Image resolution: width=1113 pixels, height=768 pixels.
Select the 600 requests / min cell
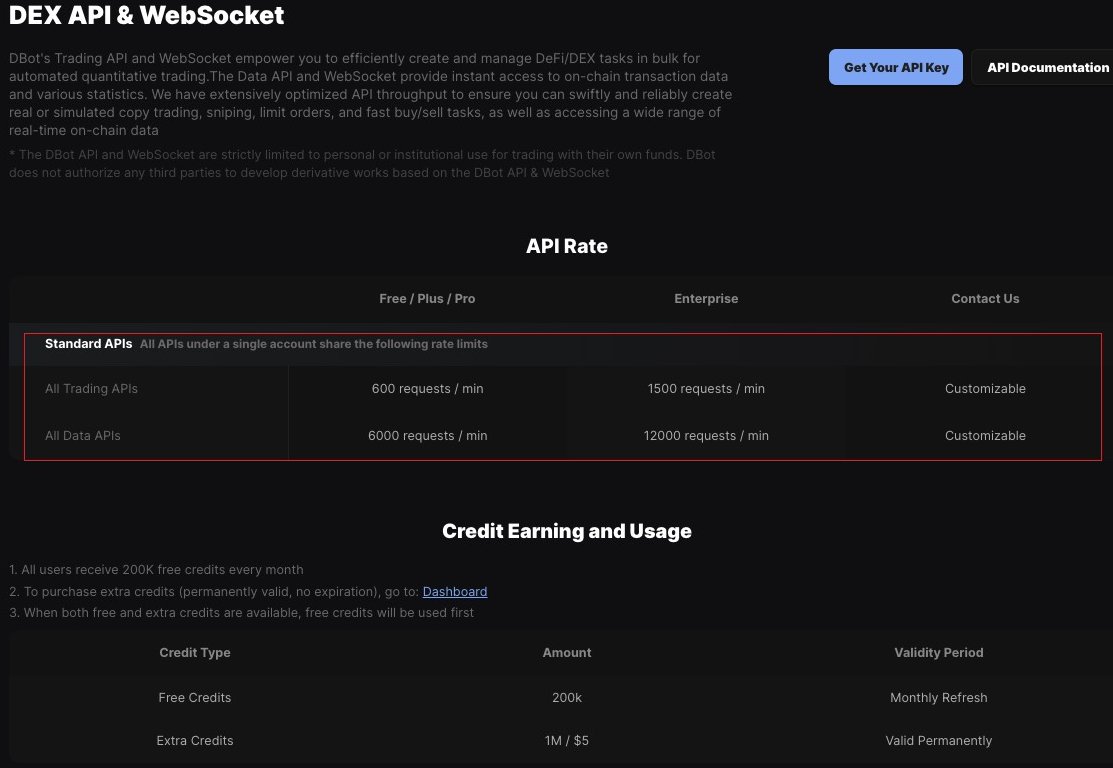pyautogui.click(x=427, y=388)
